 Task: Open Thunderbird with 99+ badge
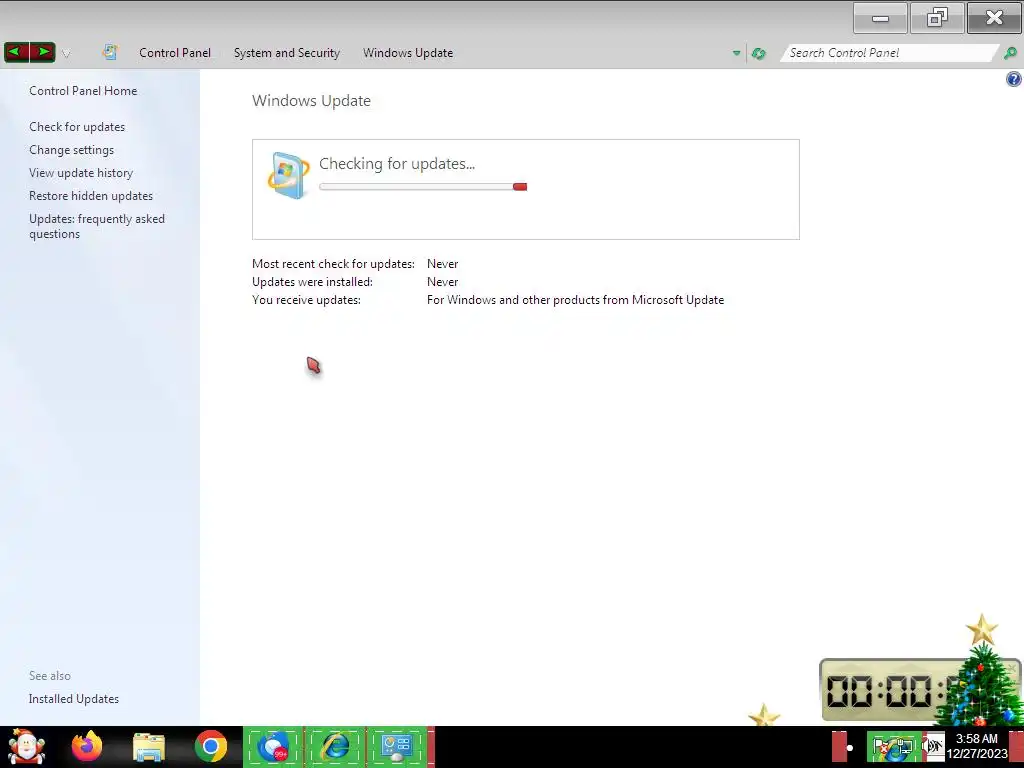click(273, 746)
